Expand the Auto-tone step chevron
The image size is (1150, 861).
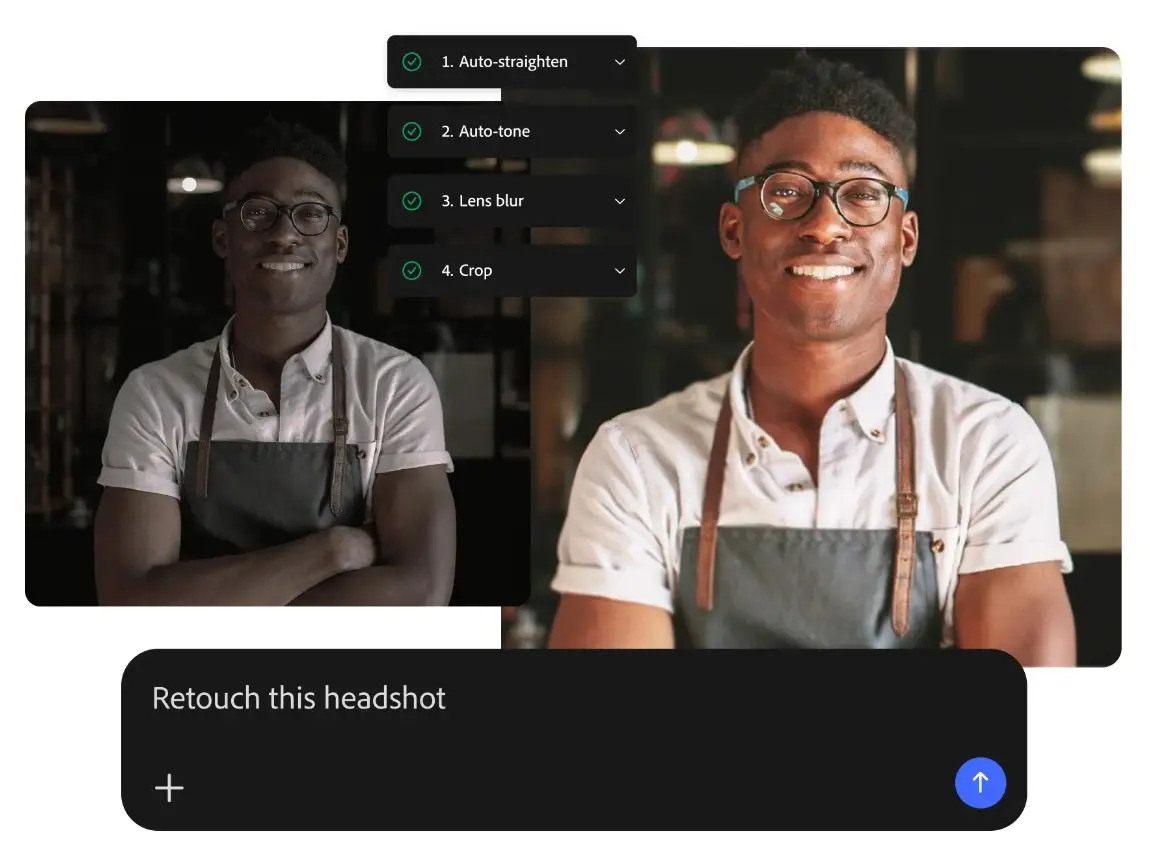coord(620,132)
